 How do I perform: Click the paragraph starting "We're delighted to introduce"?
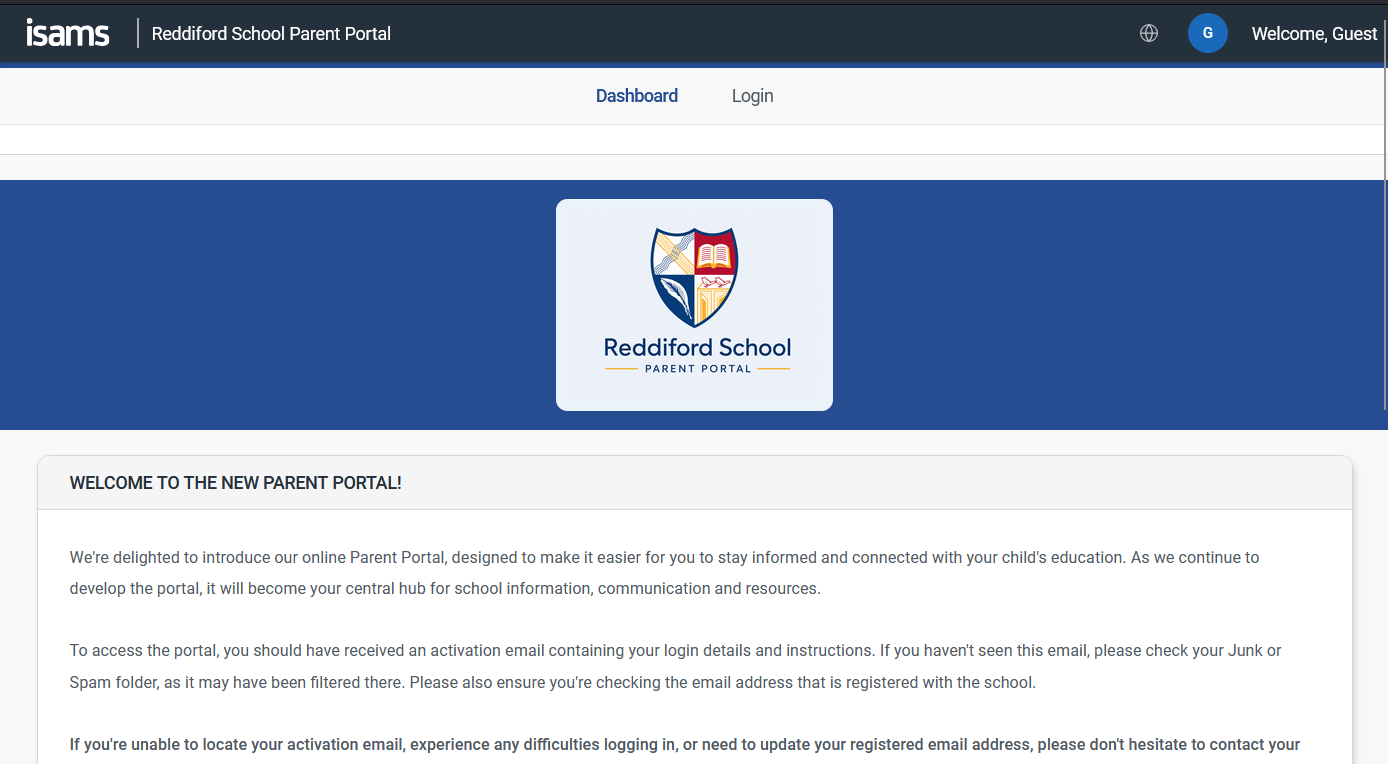click(664, 573)
